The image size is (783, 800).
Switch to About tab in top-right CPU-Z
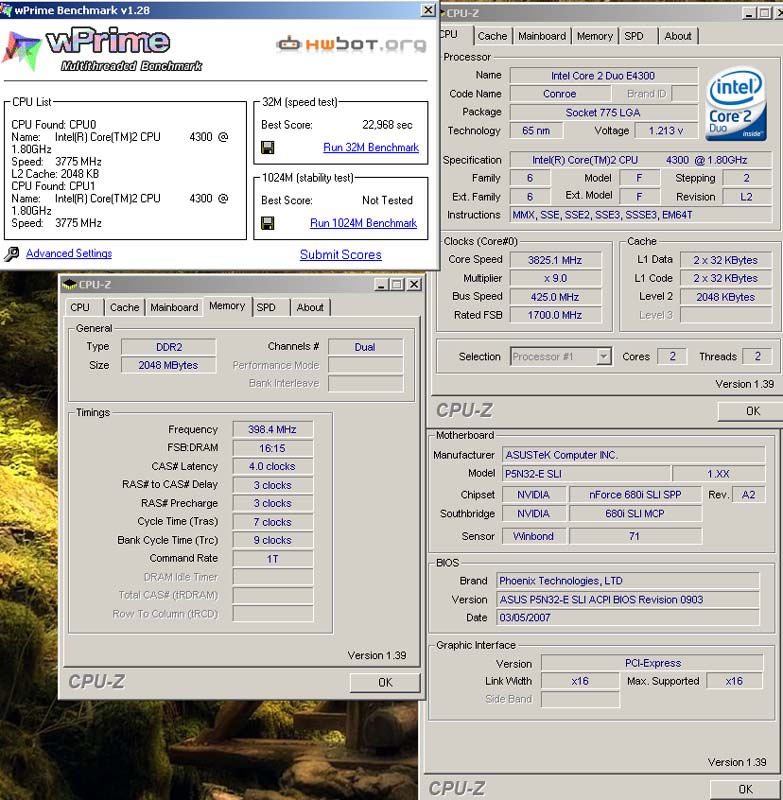[678, 36]
